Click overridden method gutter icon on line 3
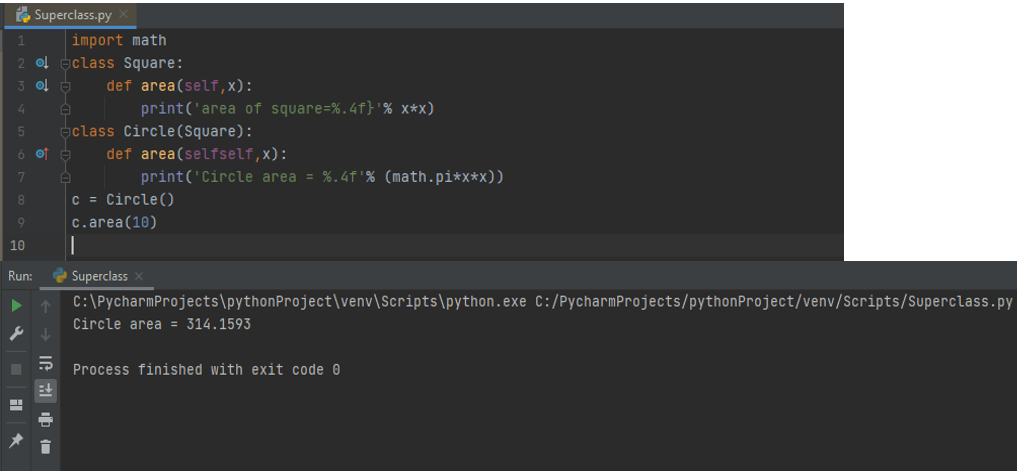1017x472 pixels. click(x=42, y=86)
